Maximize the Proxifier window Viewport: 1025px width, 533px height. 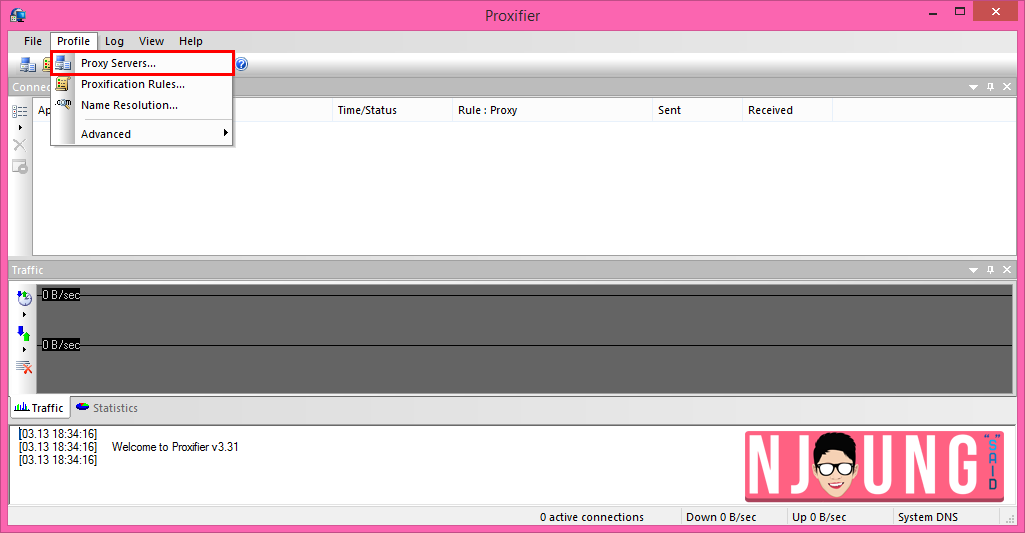[x=960, y=12]
